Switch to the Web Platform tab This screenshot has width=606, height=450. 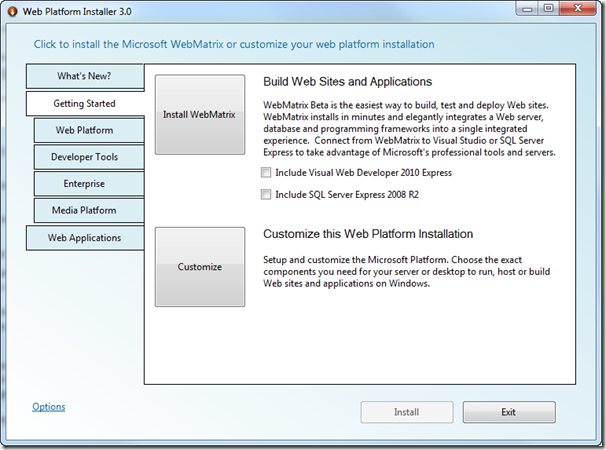tap(89, 130)
